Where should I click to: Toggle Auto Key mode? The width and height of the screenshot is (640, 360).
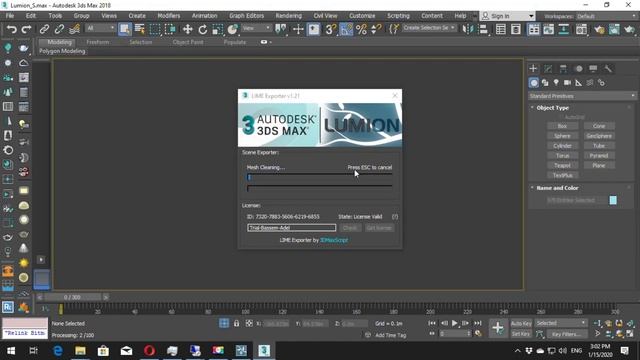point(521,323)
